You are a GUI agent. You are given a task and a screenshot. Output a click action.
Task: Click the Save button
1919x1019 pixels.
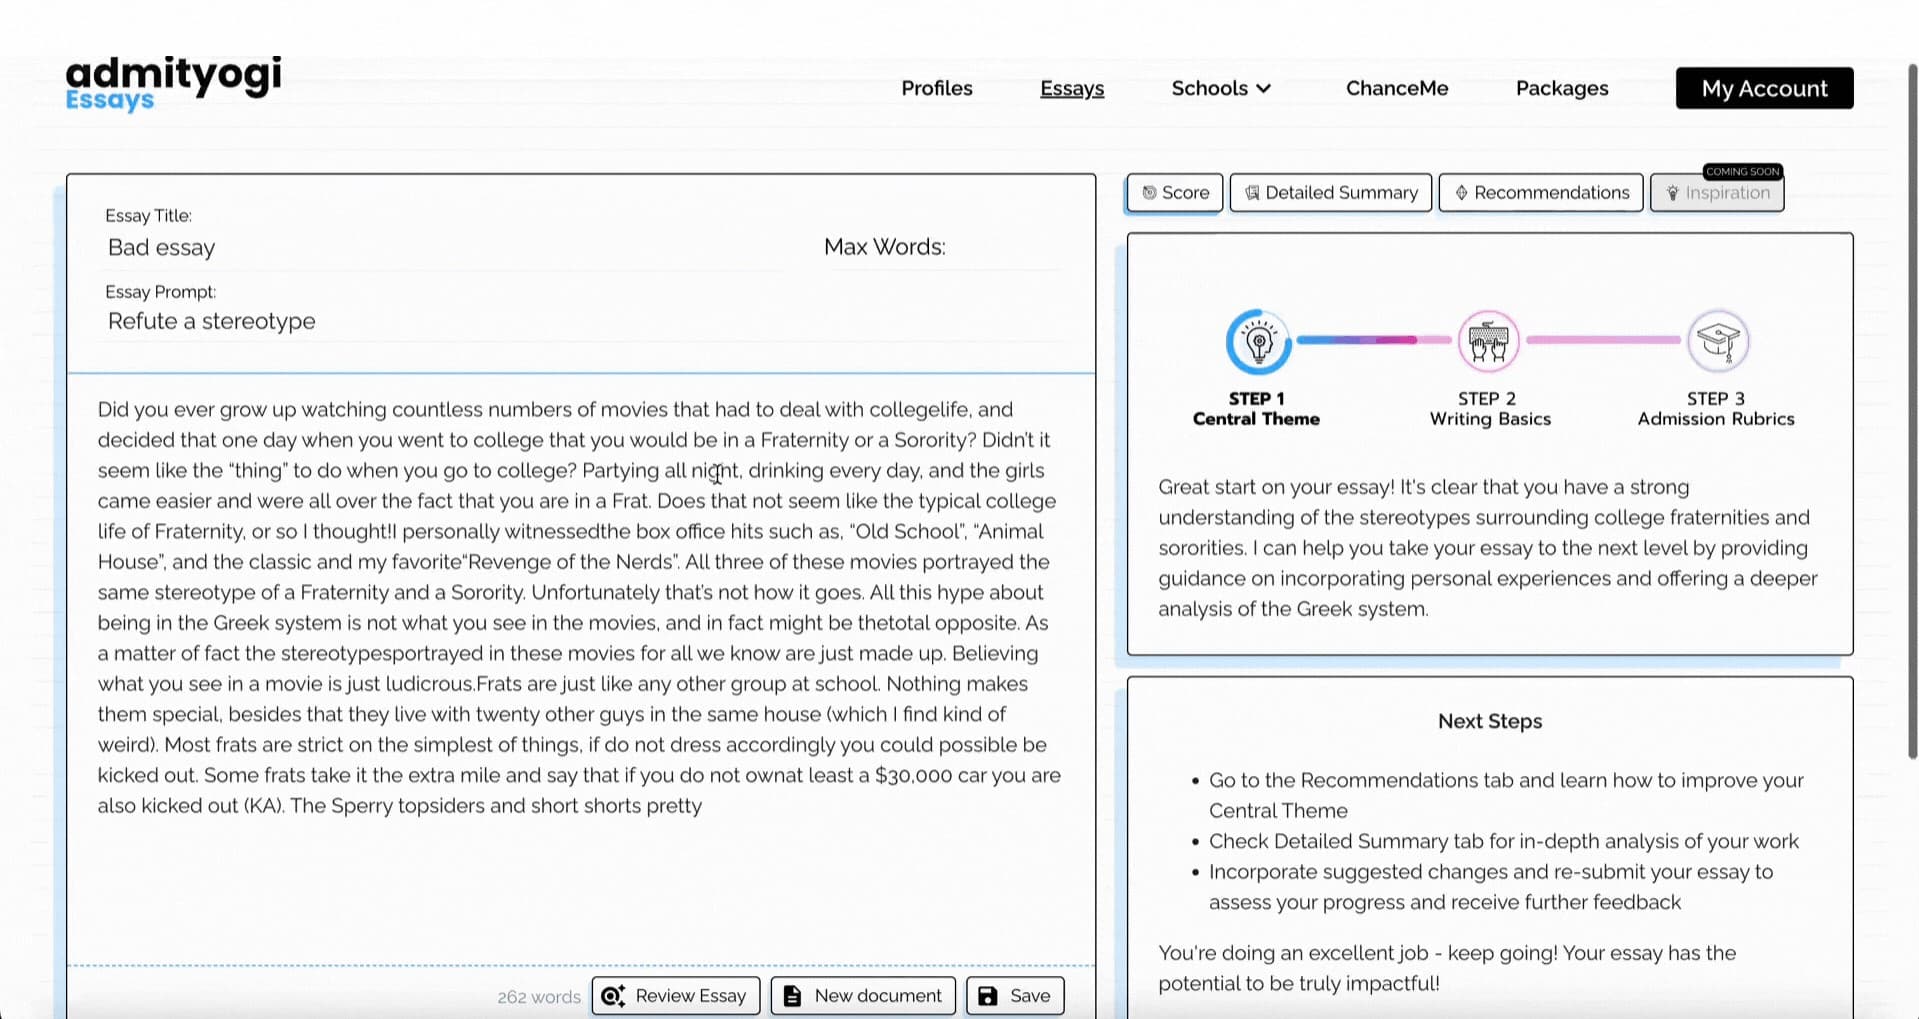pyautogui.click(x=1015, y=996)
